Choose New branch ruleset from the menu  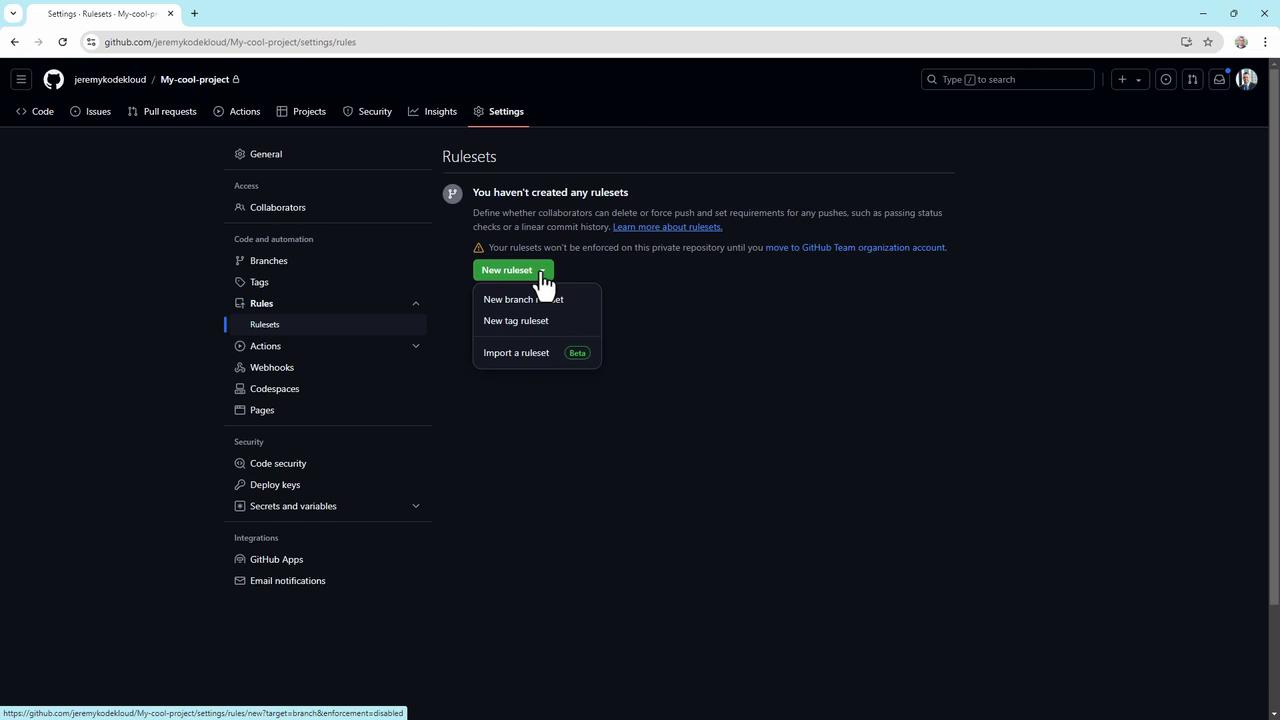(x=537, y=300)
